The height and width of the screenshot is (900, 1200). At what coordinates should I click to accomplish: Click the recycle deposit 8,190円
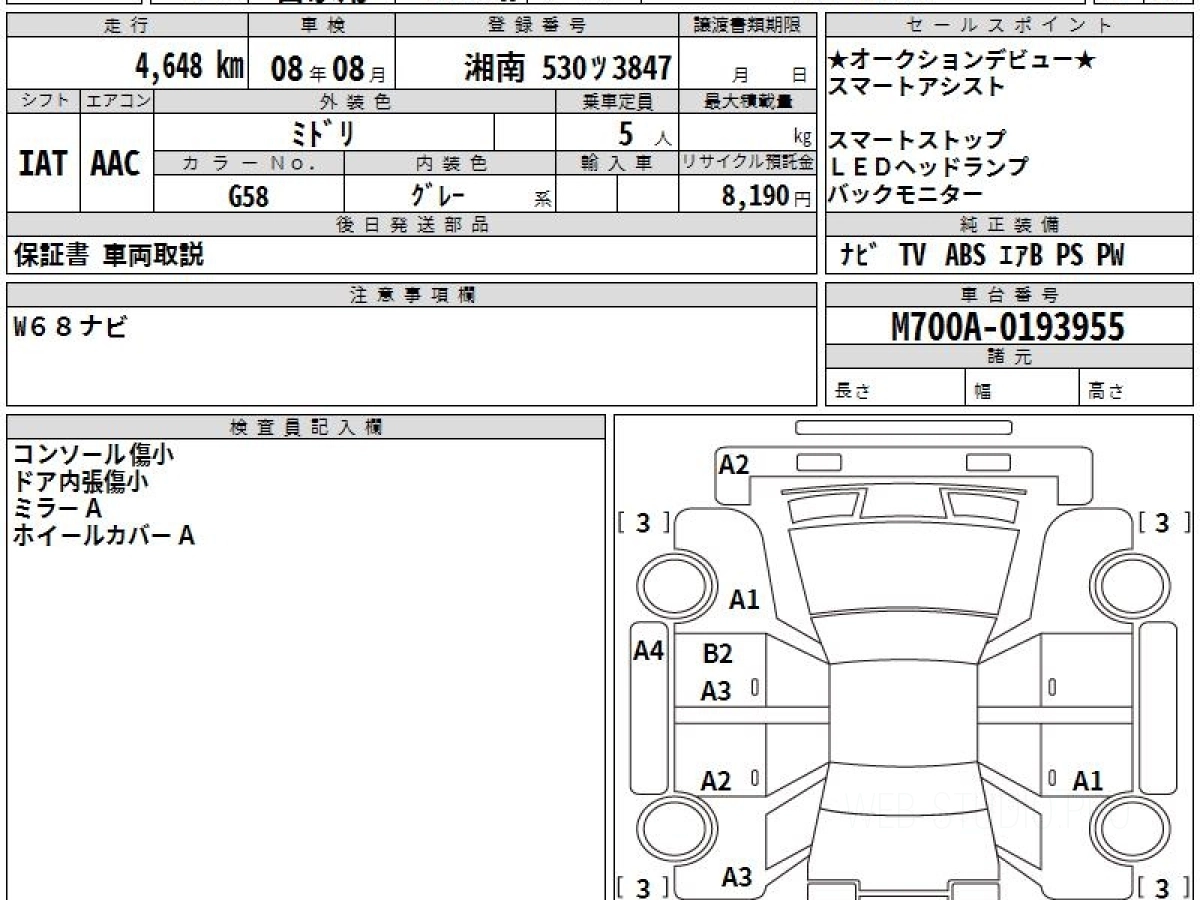pyautogui.click(x=766, y=196)
